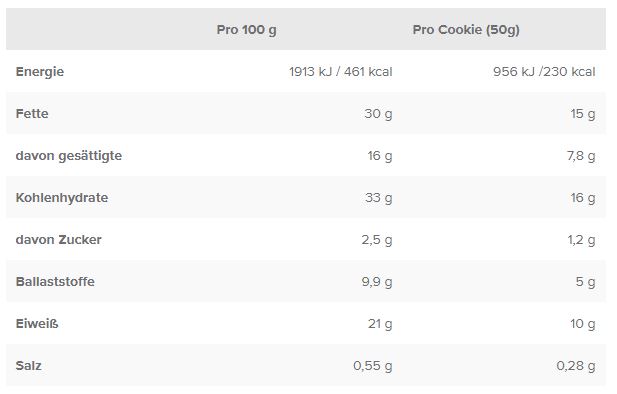Click the 1913 kJ / 461 kcal value
Viewport: 617px width, 394px height.
(341, 72)
